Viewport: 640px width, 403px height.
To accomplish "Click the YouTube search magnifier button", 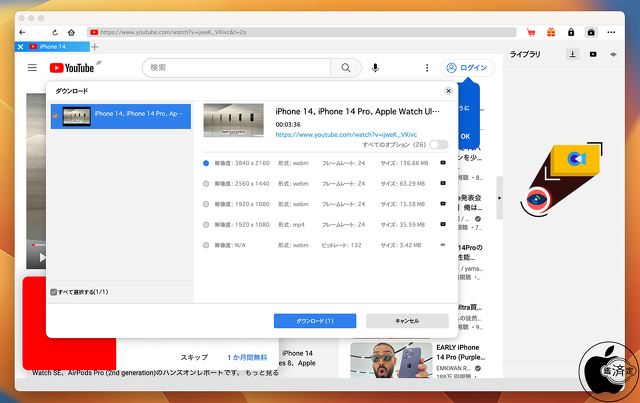I will [x=346, y=68].
